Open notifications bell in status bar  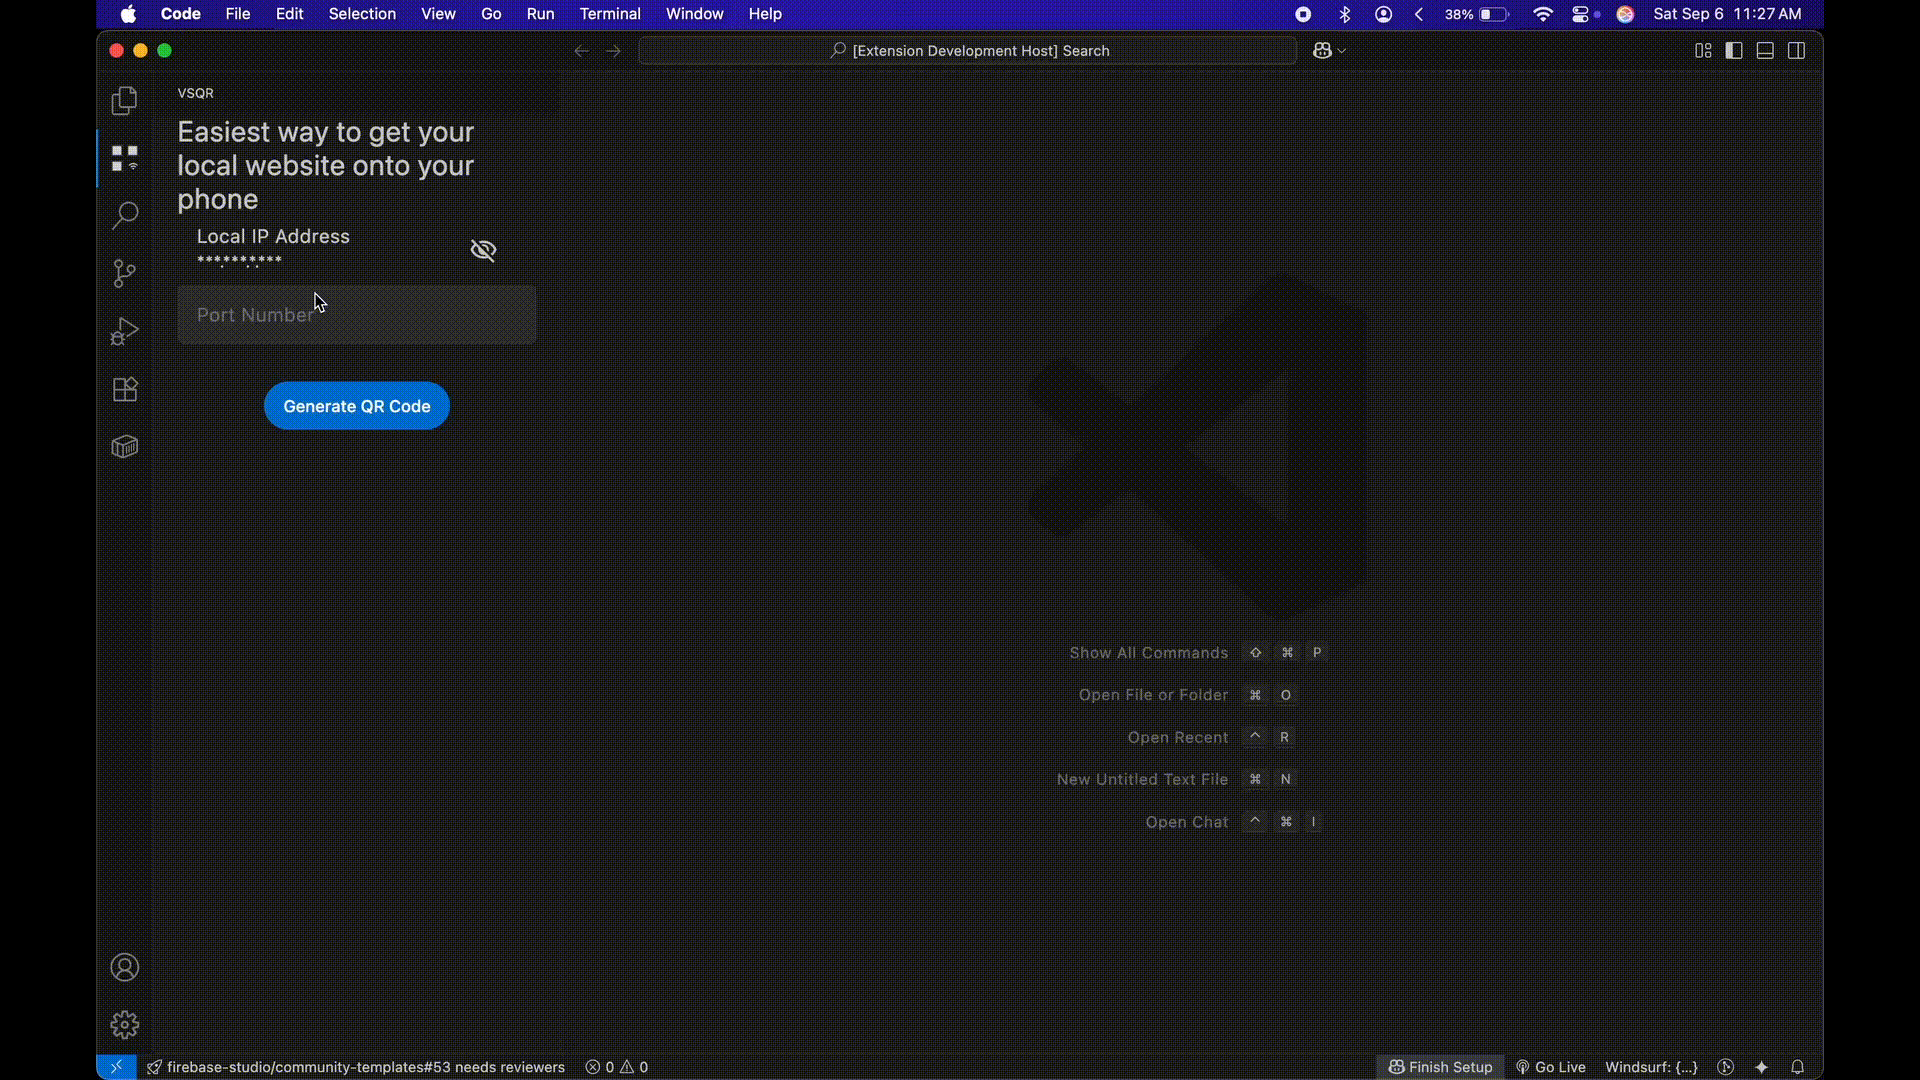click(x=1797, y=1067)
